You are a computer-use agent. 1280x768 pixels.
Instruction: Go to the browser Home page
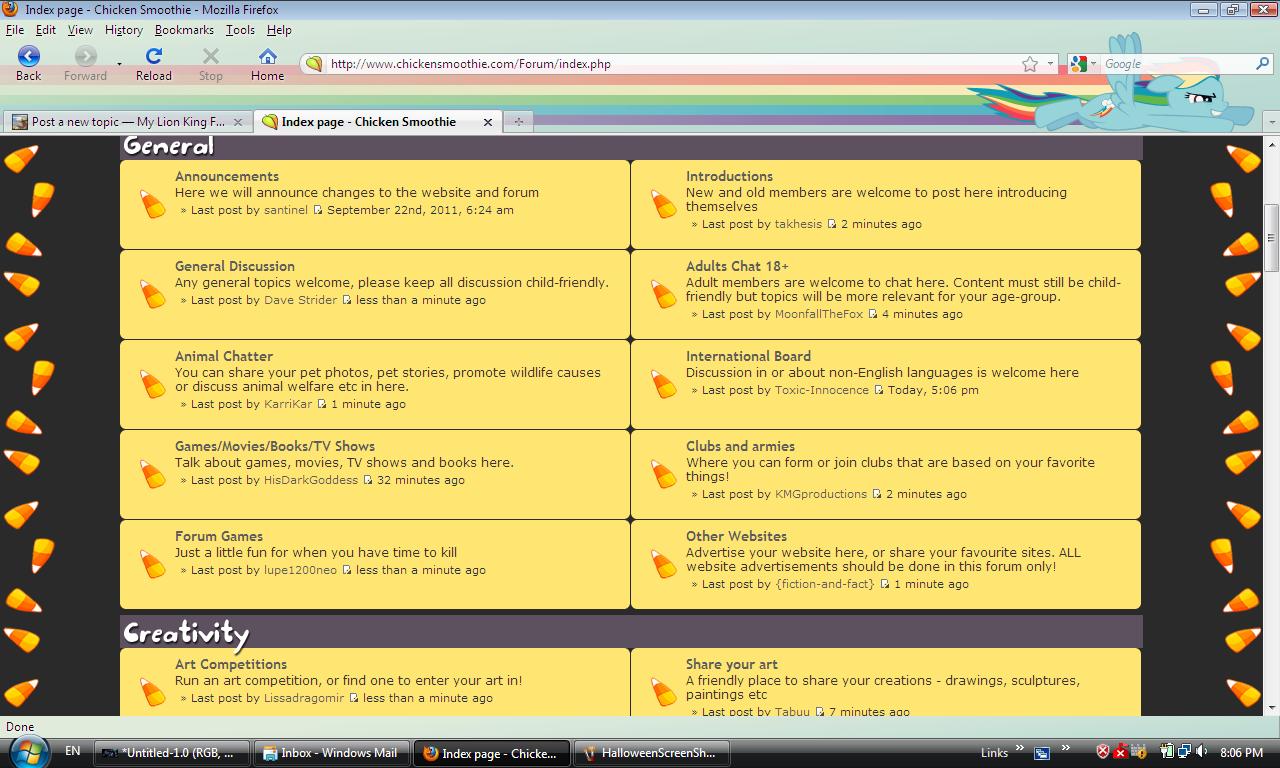click(x=267, y=57)
